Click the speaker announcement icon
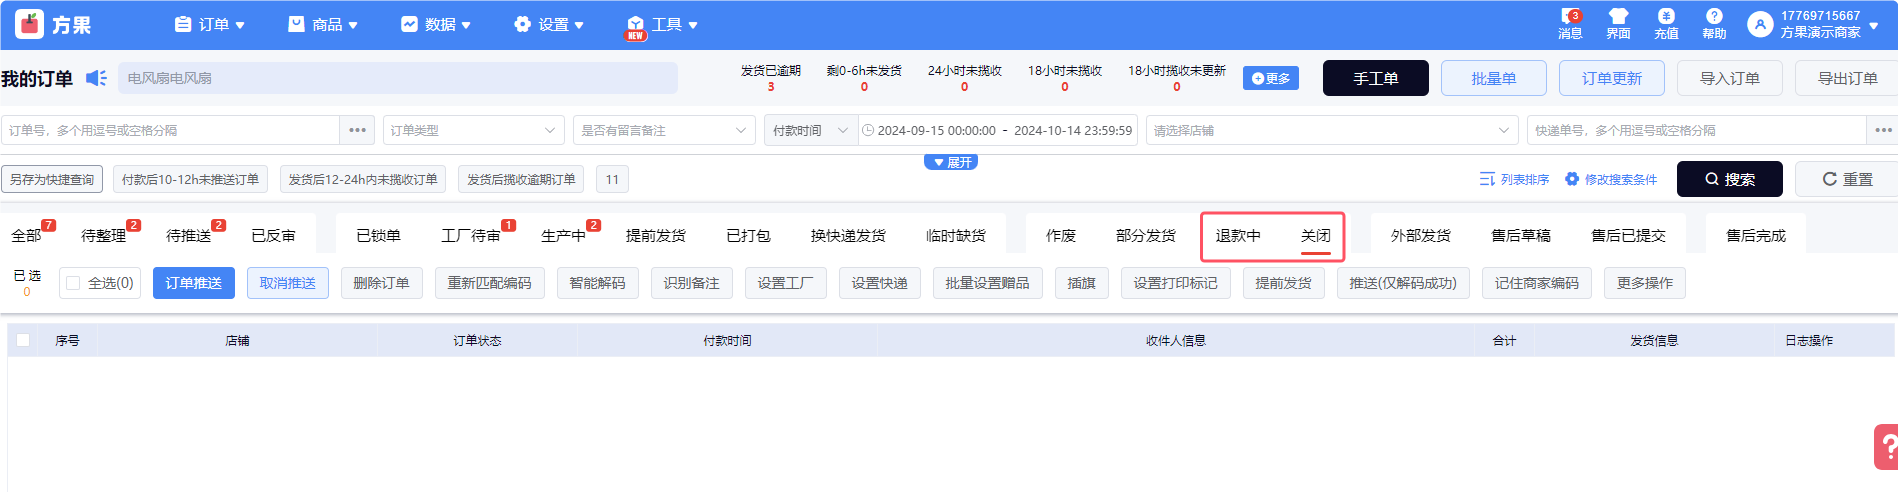 96,78
